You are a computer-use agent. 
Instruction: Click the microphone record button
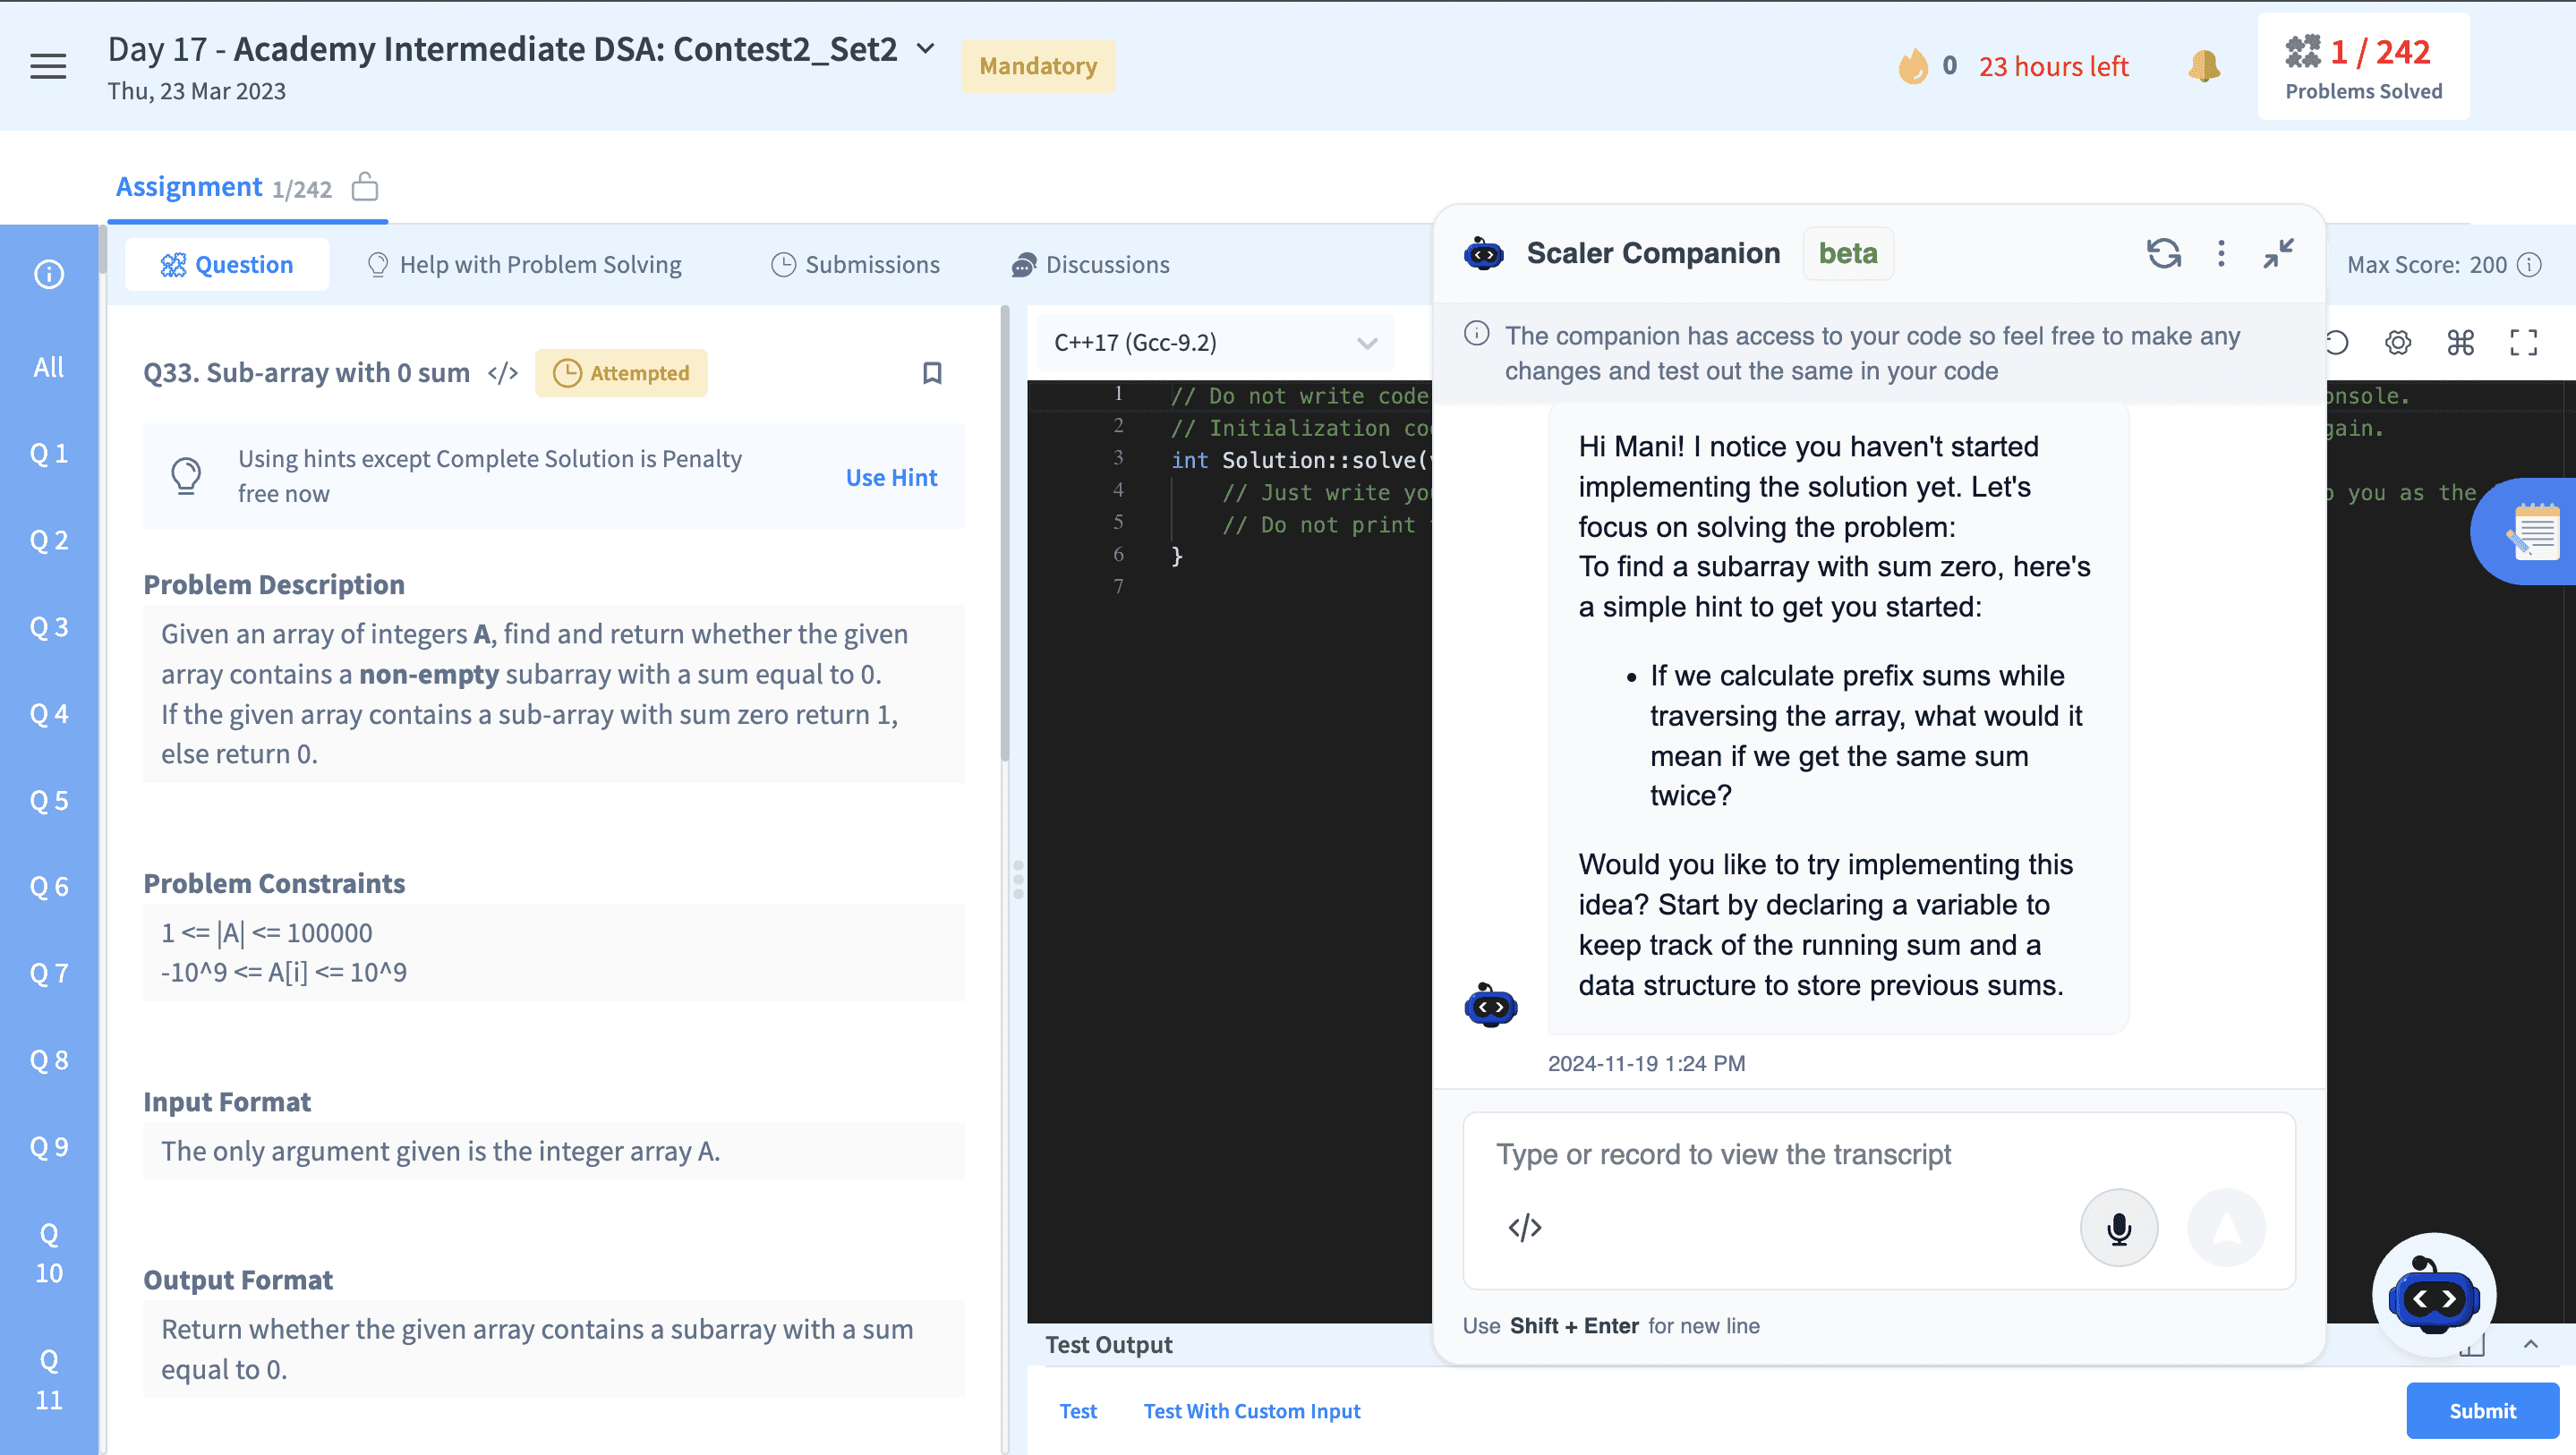2118,1227
